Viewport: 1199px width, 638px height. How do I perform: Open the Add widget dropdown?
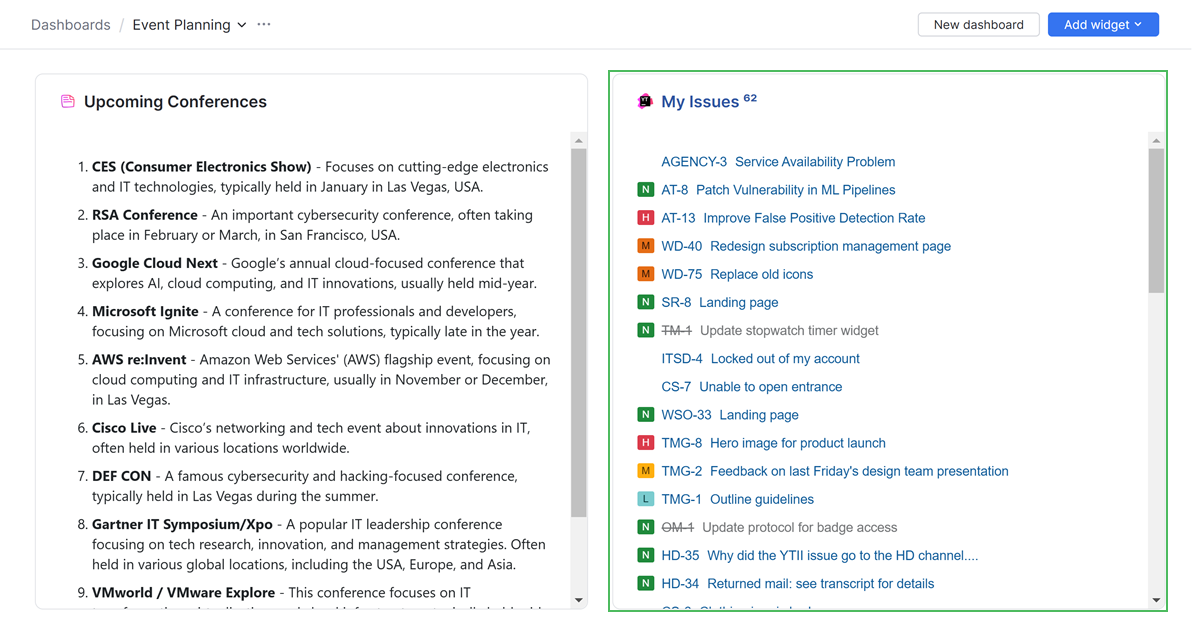click(1103, 24)
